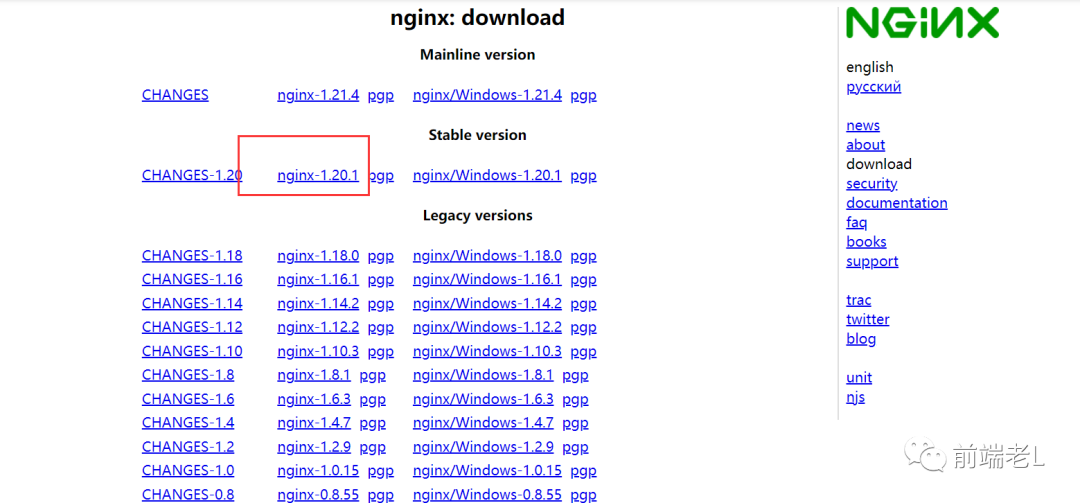Open pgp signature for nginx-1.21.4
Viewport: 1080px width, 503px height.
tap(381, 96)
